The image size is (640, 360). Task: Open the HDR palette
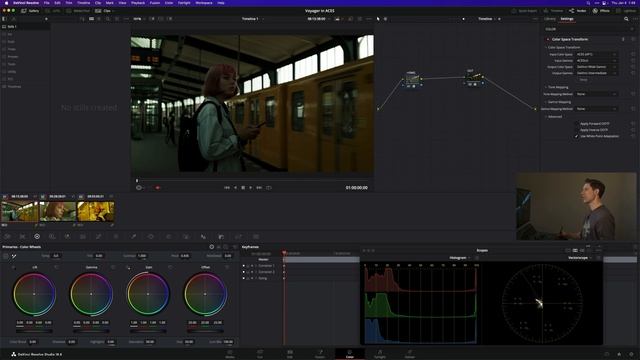click(x=52, y=237)
